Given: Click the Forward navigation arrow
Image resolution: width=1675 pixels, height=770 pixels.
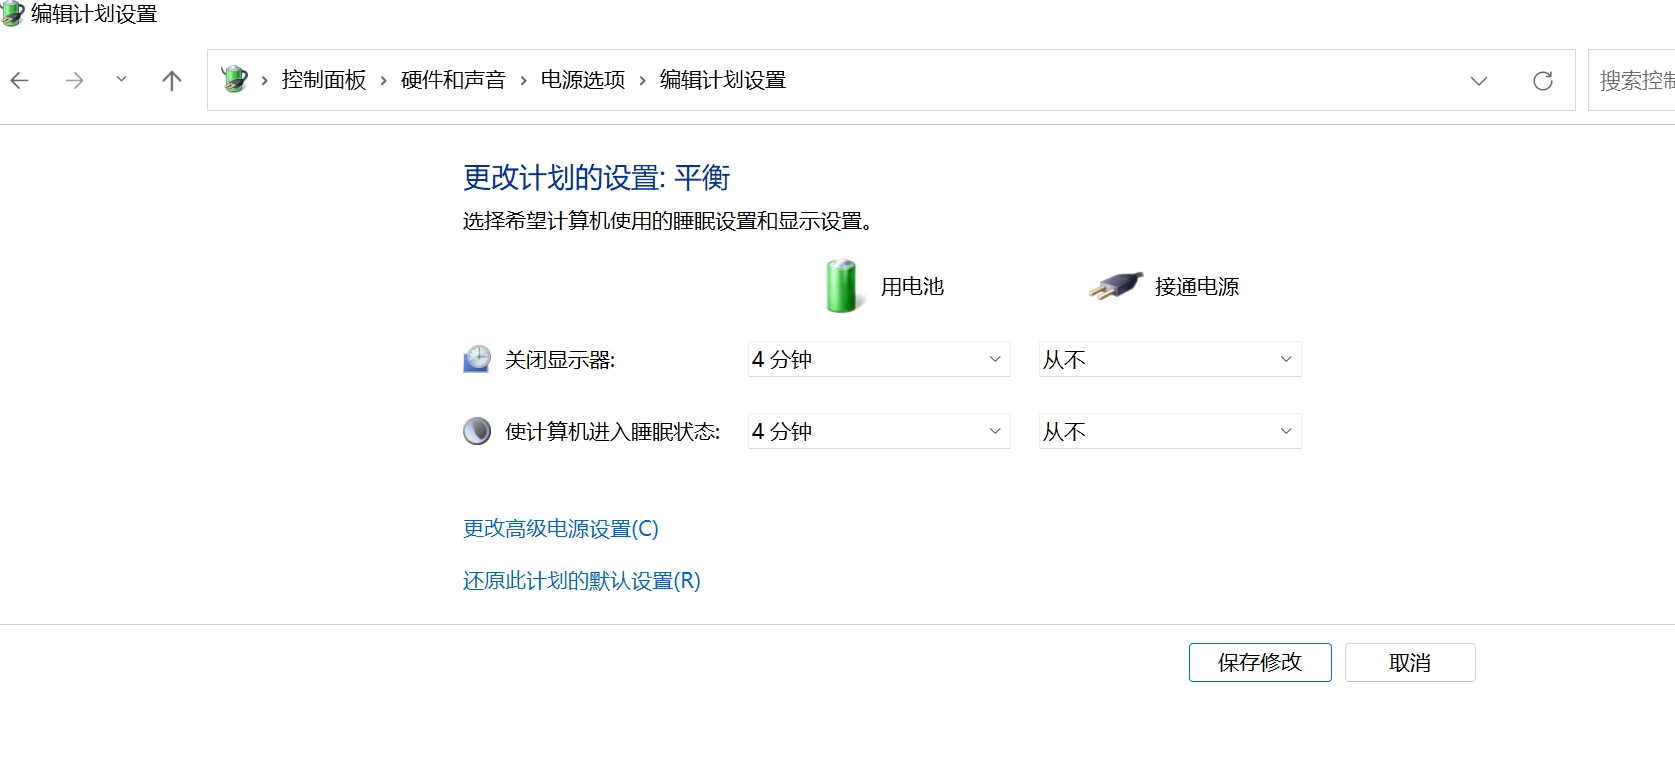Looking at the screenshot, I should point(74,81).
